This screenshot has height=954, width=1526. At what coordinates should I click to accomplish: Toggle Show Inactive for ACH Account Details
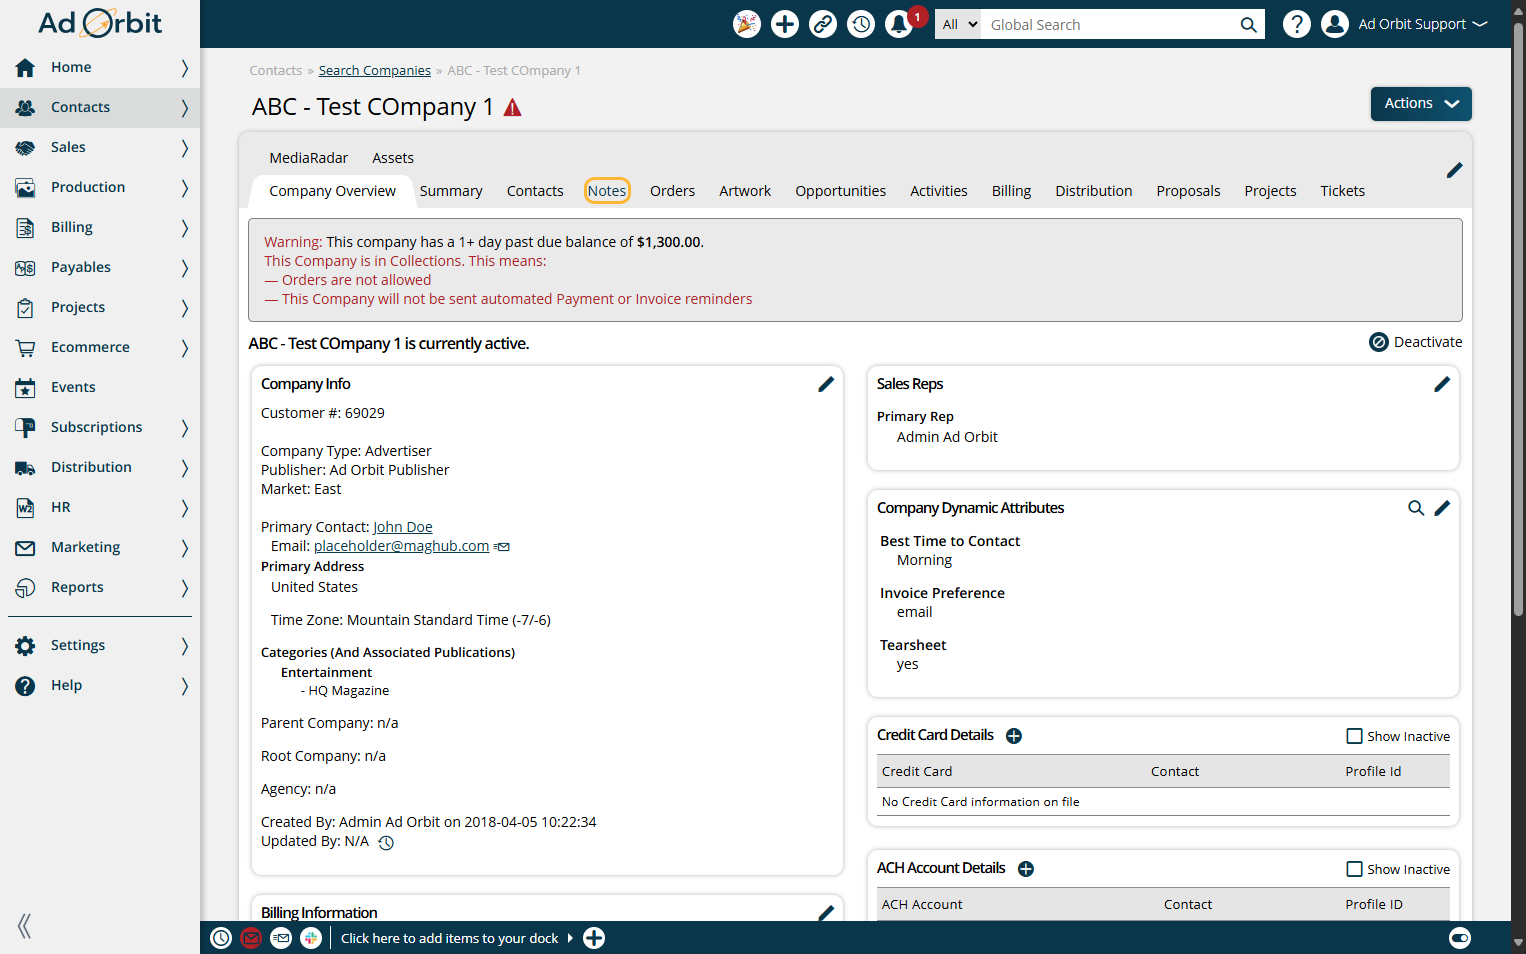(1354, 869)
